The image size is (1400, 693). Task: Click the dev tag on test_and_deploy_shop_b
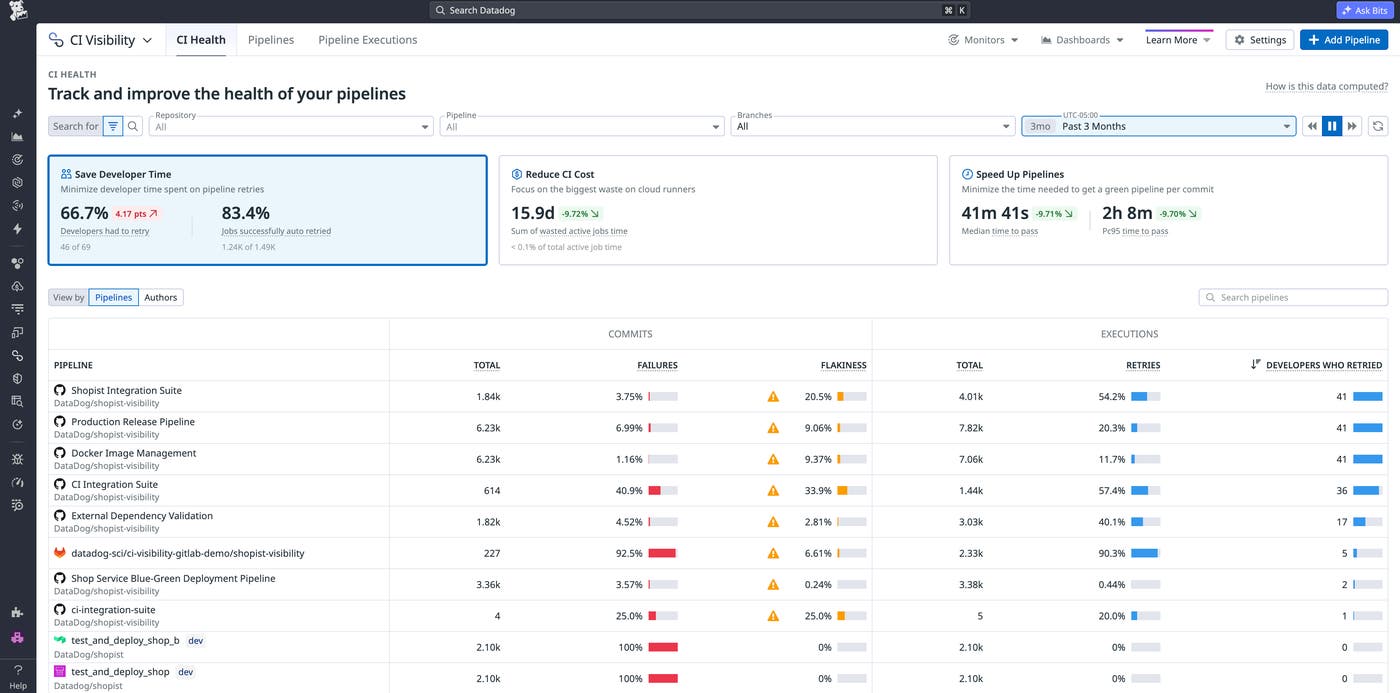point(196,641)
